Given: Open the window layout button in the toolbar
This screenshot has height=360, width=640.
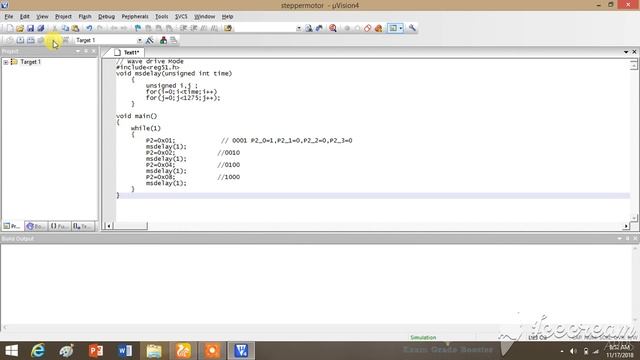Looking at the screenshot, I should pyautogui.click(x=393, y=28).
